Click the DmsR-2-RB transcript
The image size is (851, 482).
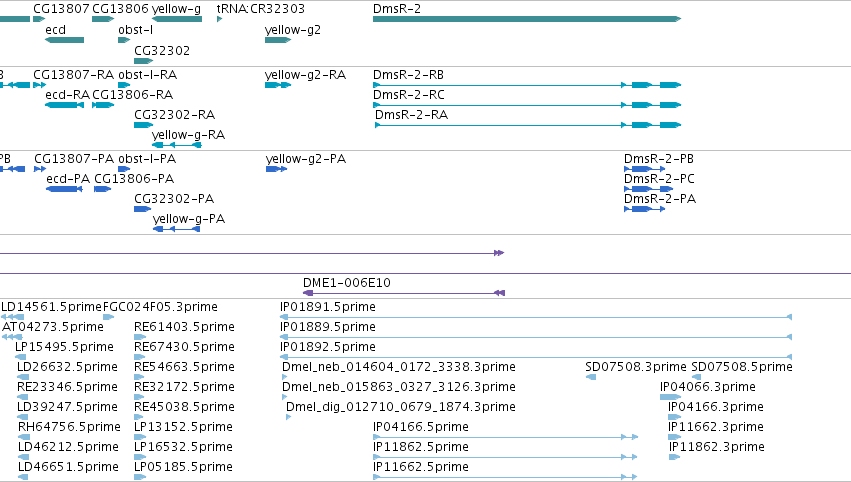click(x=526, y=85)
